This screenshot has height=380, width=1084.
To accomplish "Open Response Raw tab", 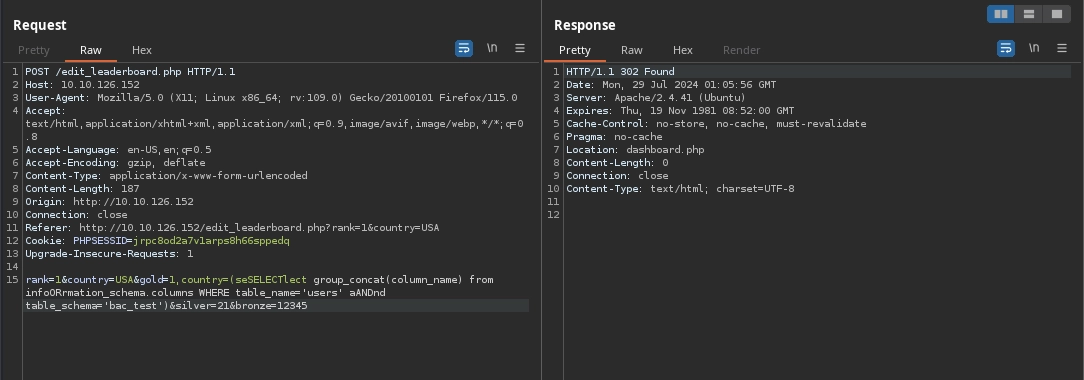I will [x=632, y=50].
